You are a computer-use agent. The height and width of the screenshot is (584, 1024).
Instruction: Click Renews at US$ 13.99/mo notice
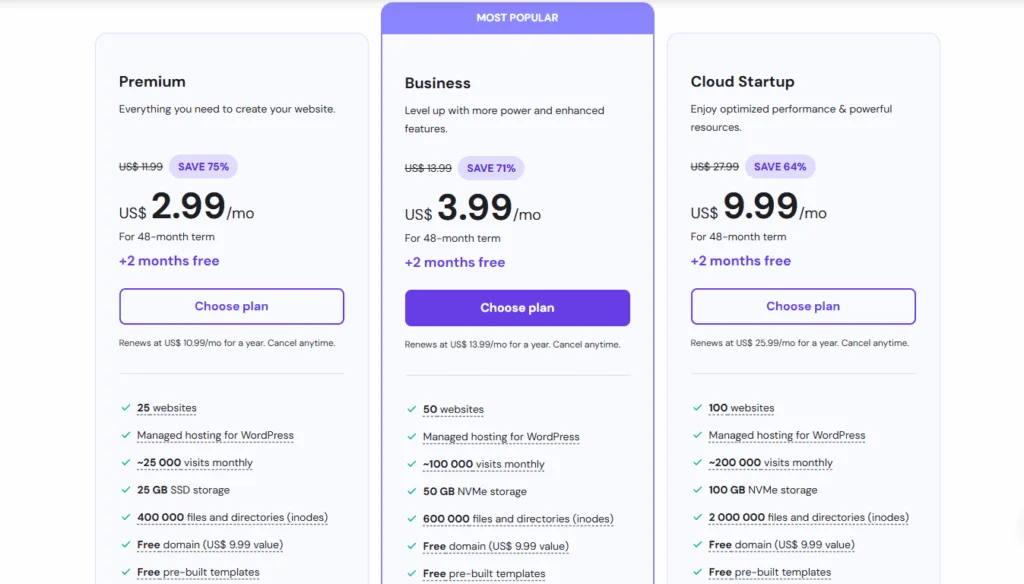point(513,344)
